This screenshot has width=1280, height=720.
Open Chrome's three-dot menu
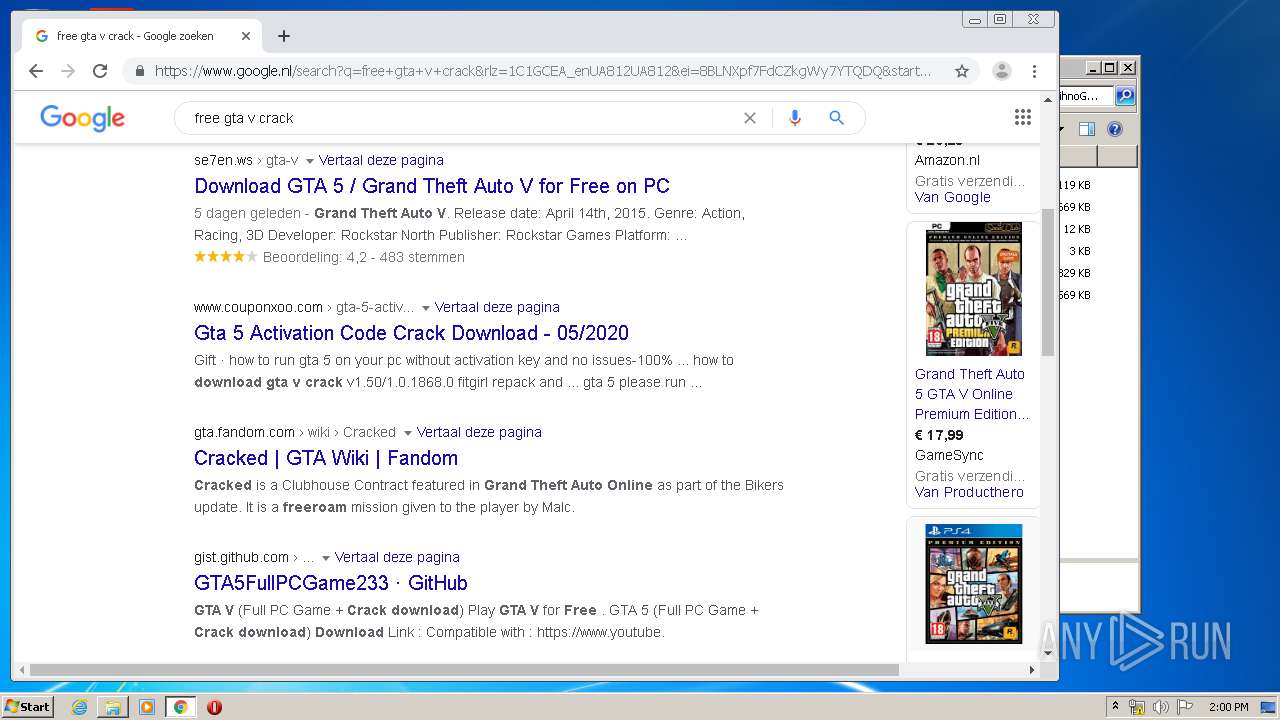[x=1034, y=71]
